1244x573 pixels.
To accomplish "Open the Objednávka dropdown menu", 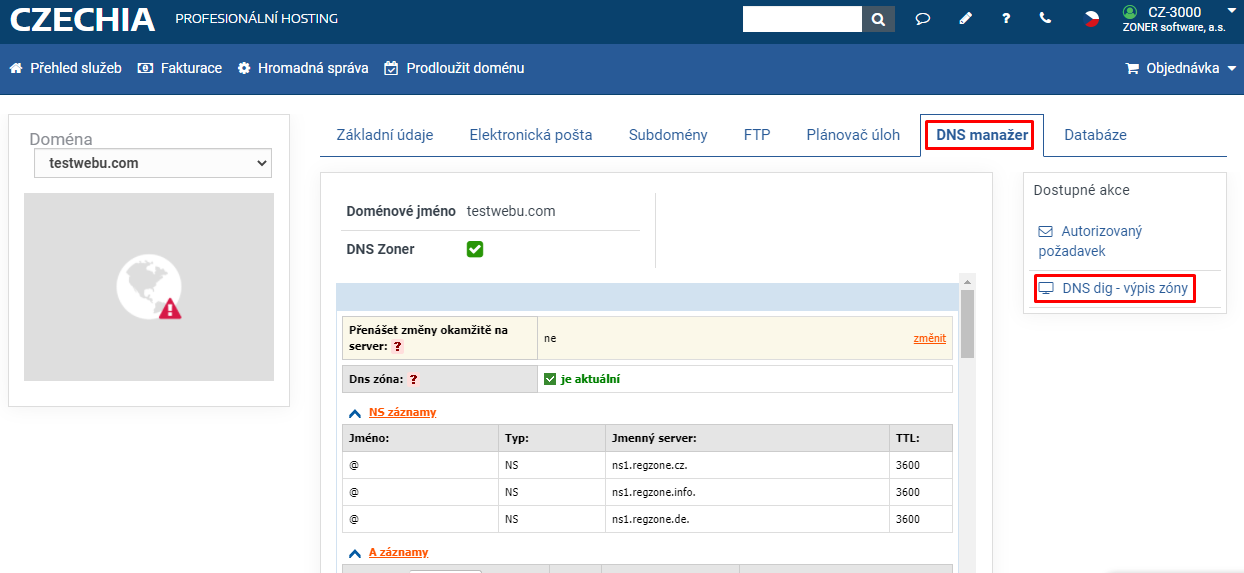I will coord(1181,69).
